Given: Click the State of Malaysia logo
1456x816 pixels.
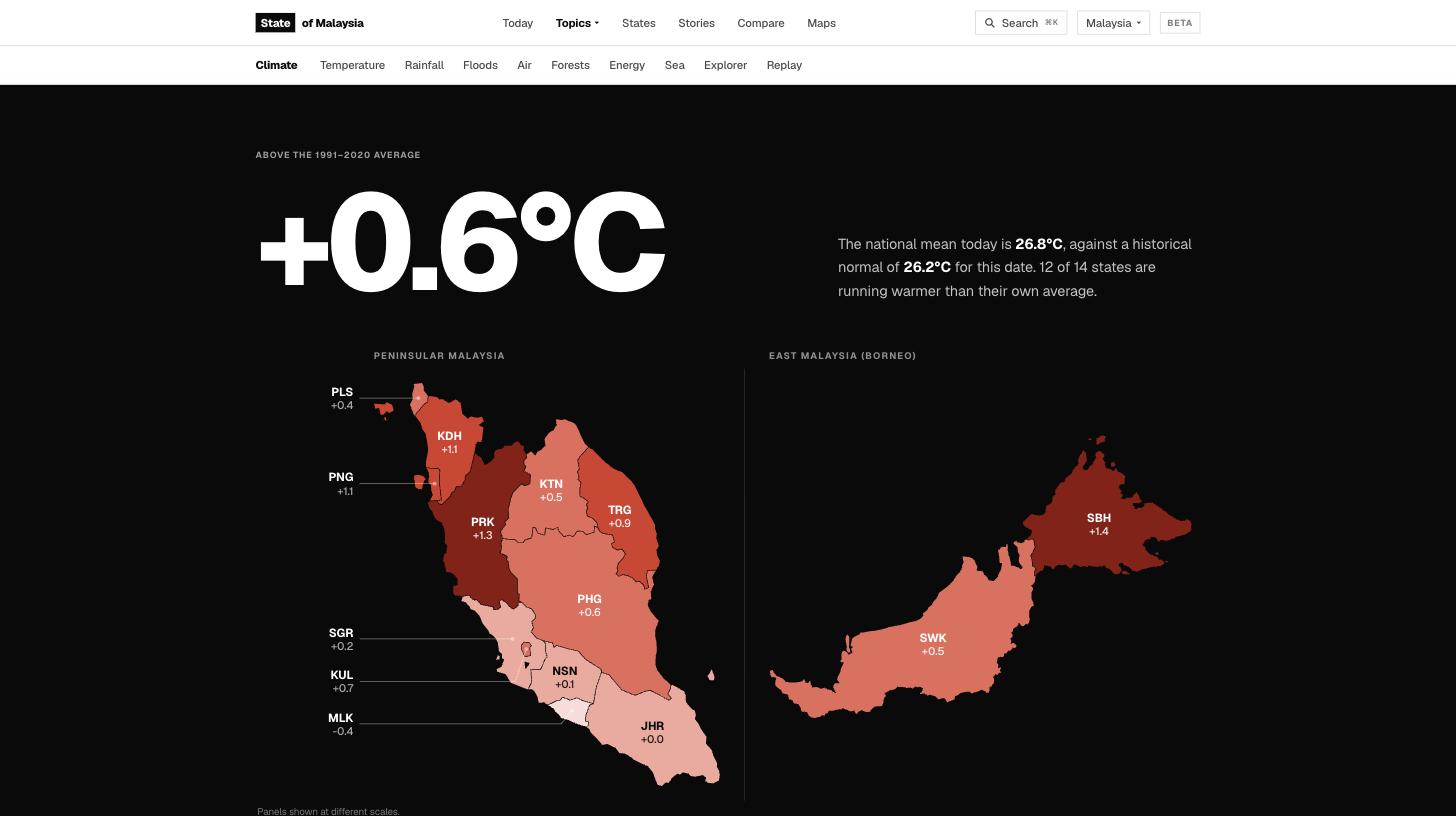Looking at the screenshot, I should tap(310, 23).
